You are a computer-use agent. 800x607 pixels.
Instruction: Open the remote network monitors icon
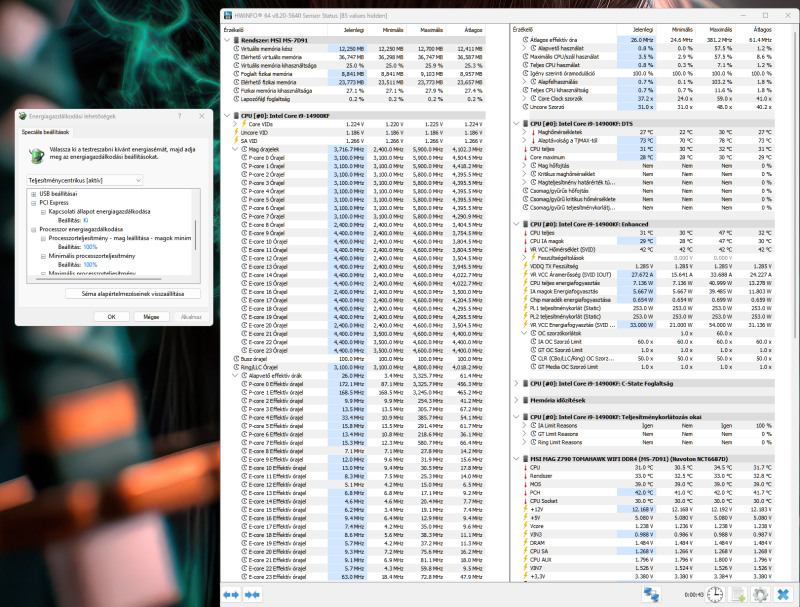pyautogui.click(x=651, y=594)
